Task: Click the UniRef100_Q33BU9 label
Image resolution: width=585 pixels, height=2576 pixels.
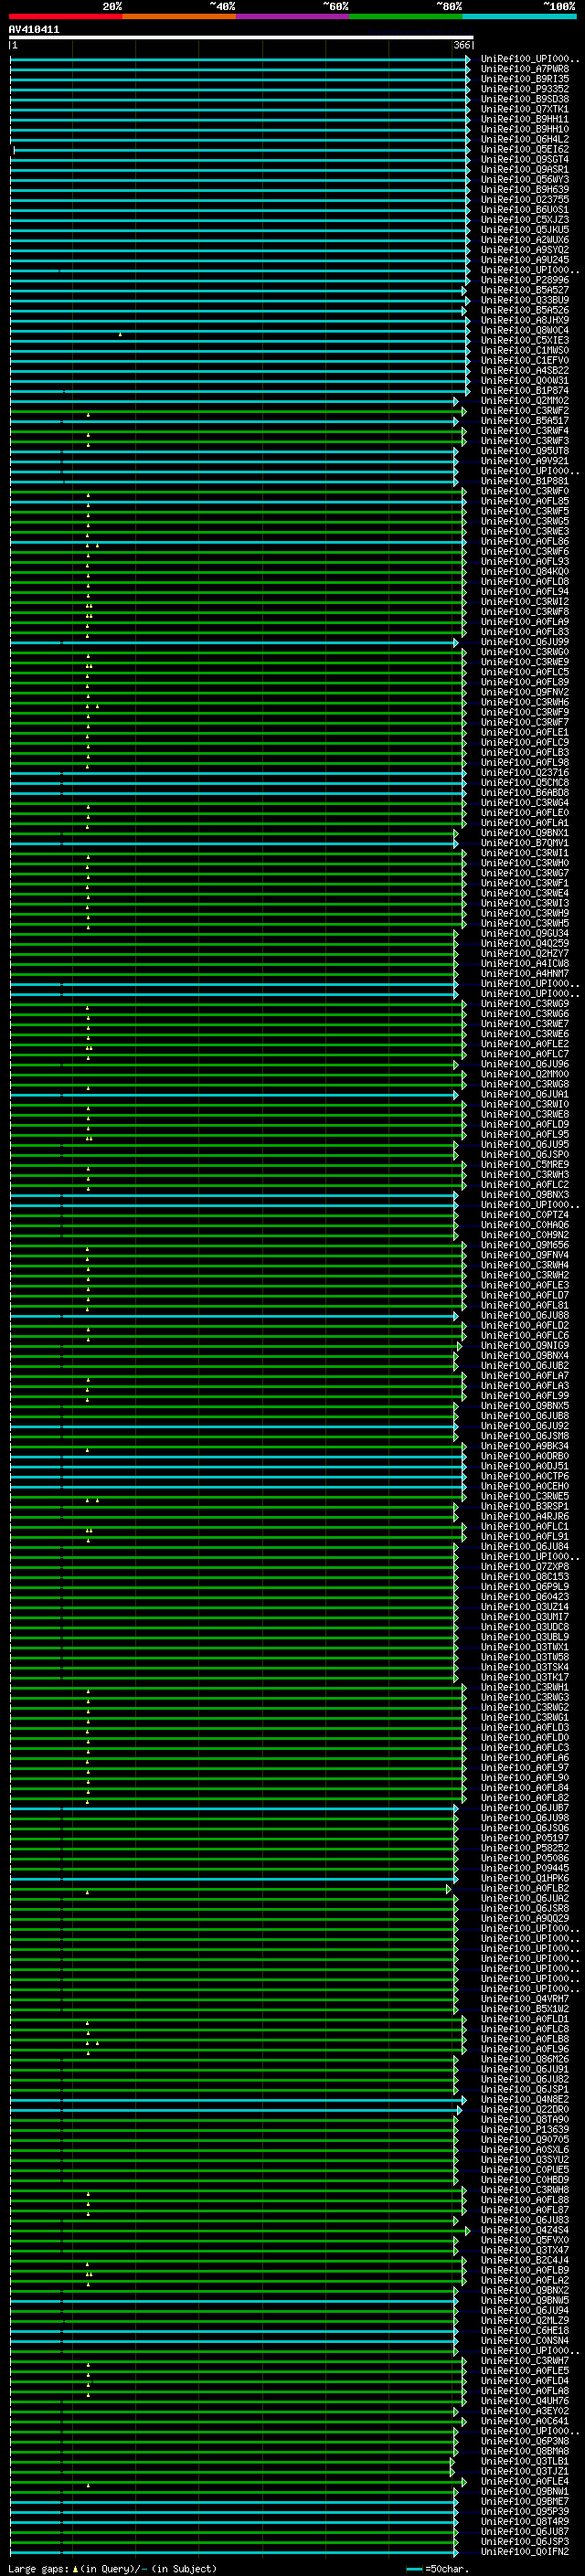Action: pyautogui.click(x=525, y=300)
